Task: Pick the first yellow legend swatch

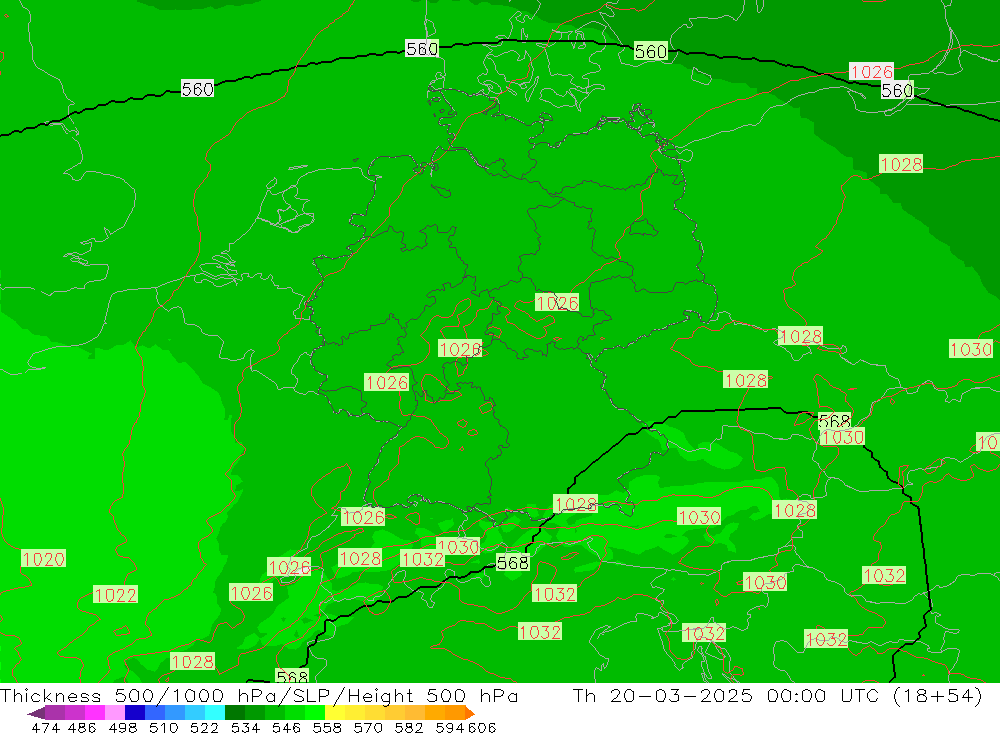Action: (x=335, y=713)
